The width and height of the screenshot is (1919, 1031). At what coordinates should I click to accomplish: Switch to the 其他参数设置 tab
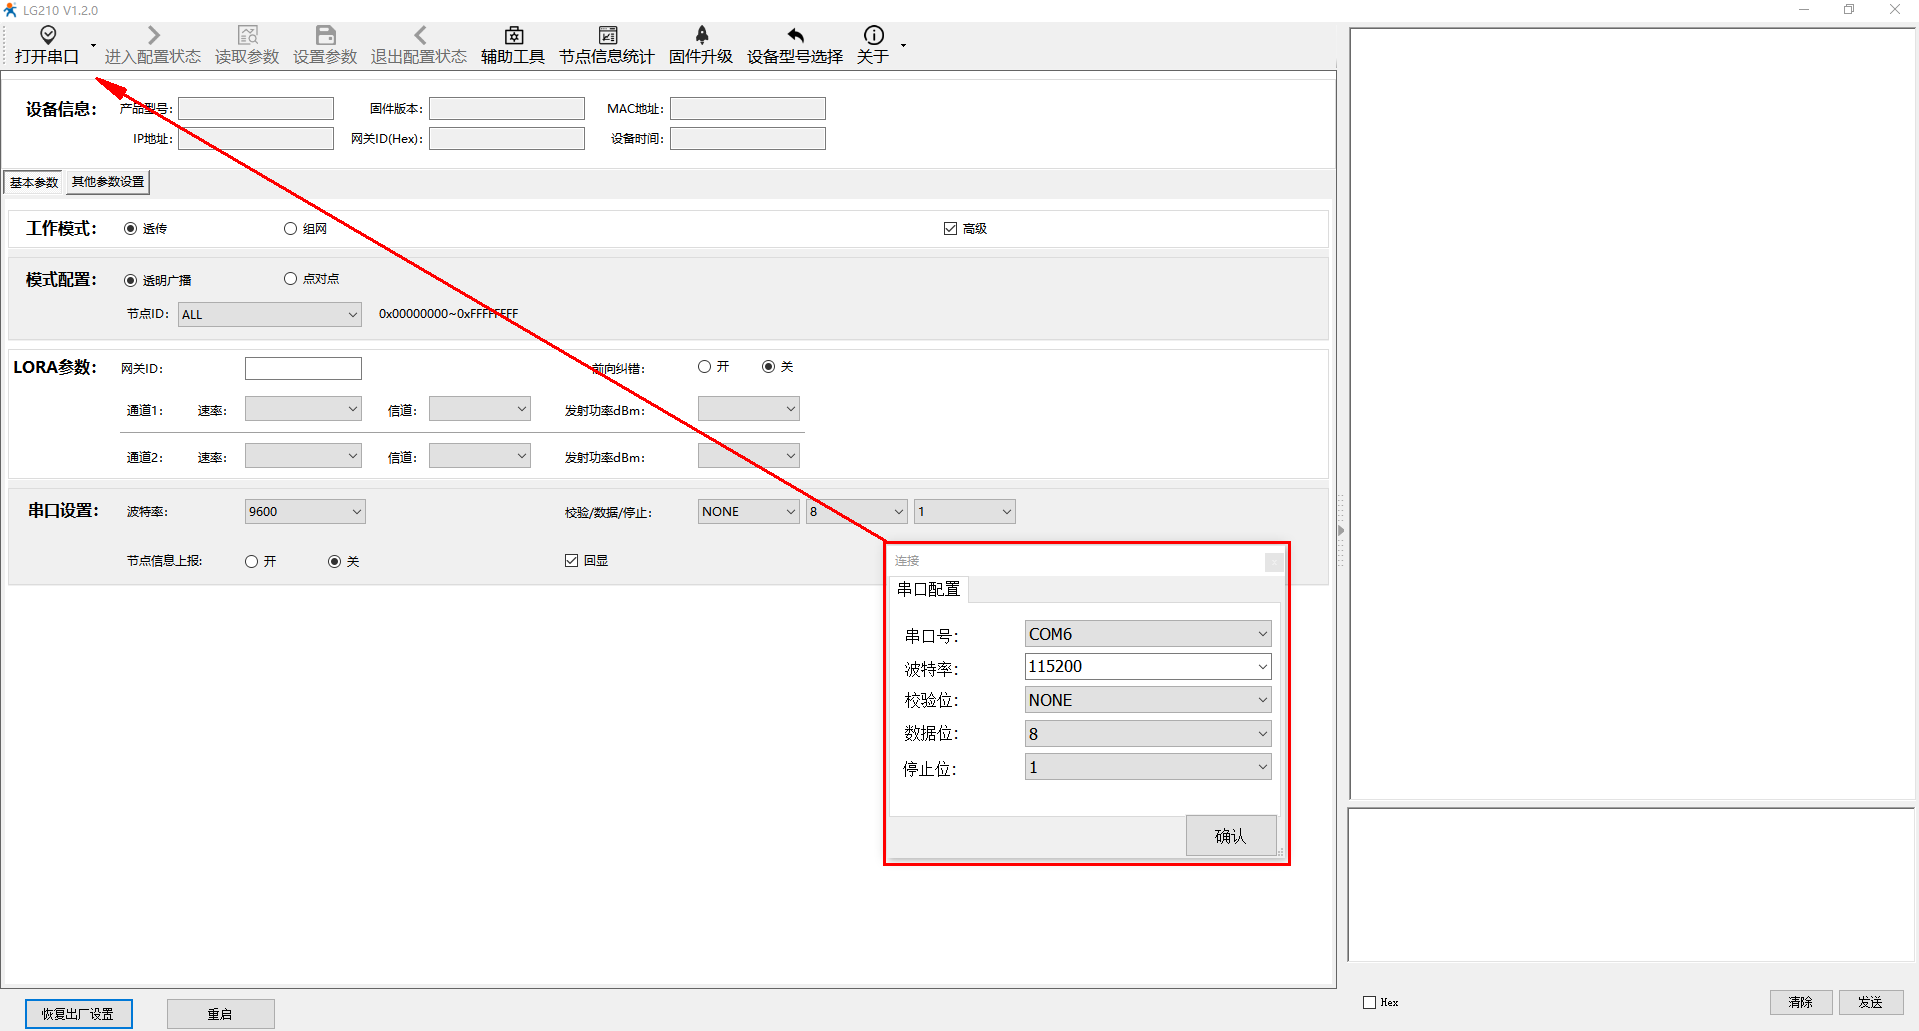[x=108, y=182]
